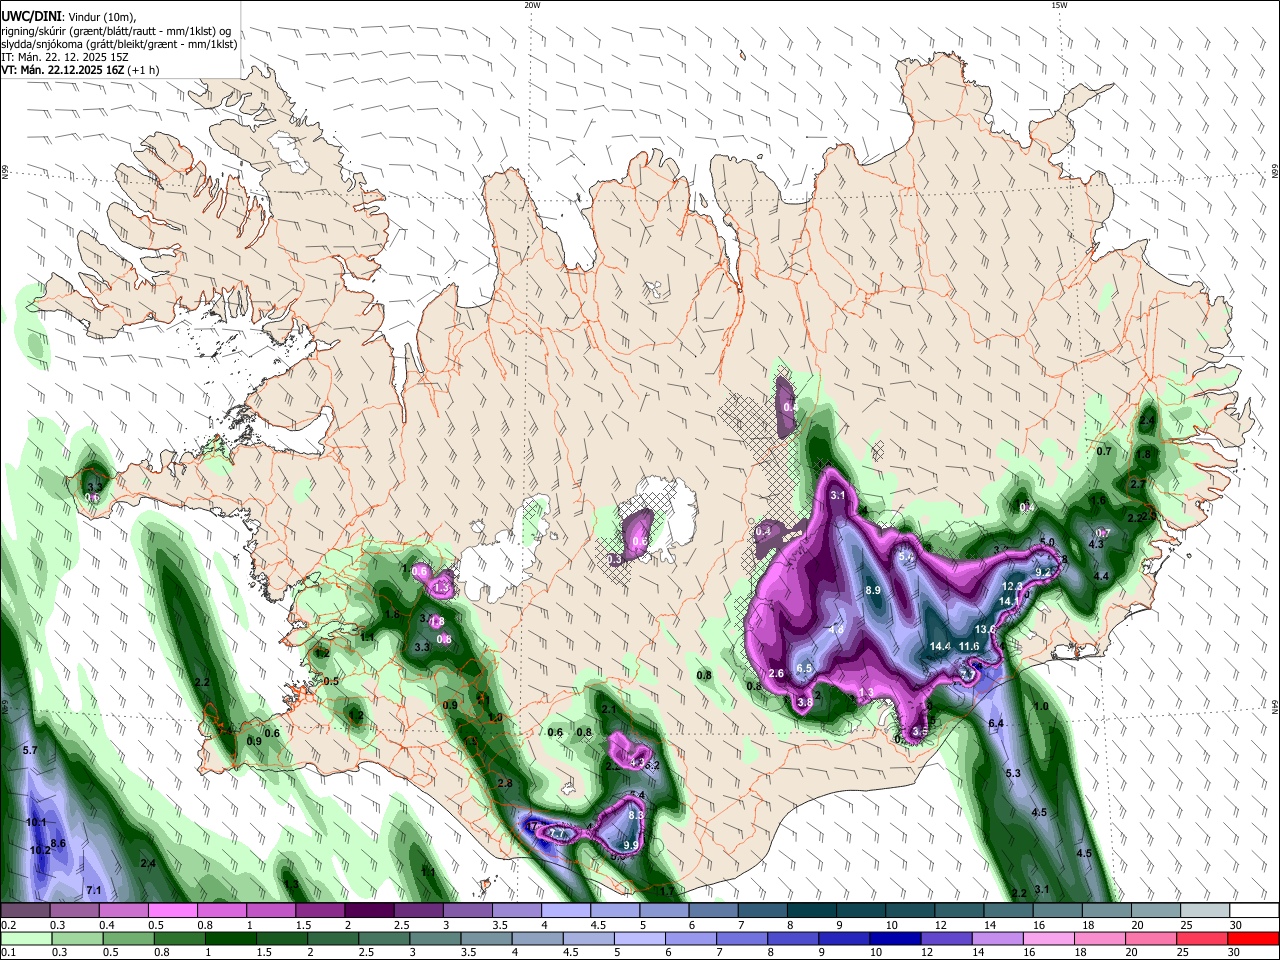This screenshot has height=960, width=1280.
Task: Select pink rain swatch between 18 and 20
Action: tap(1101, 938)
